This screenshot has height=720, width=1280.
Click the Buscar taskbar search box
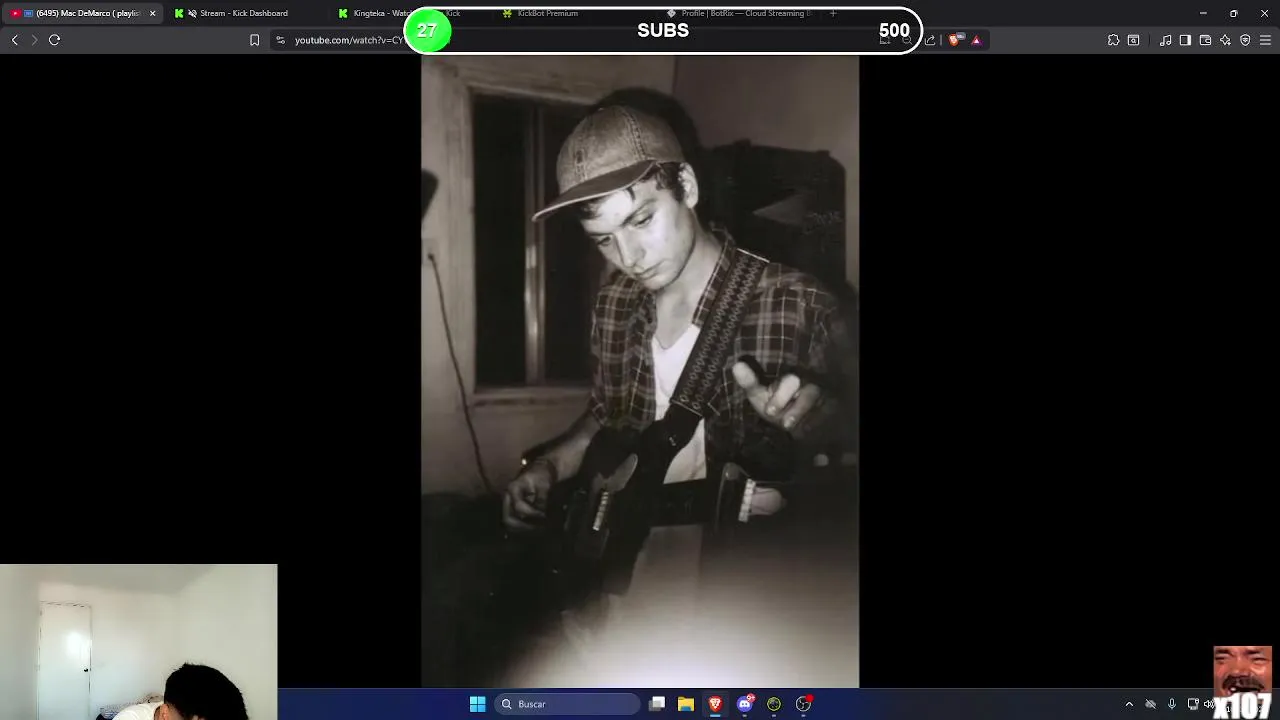[x=567, y=704]
